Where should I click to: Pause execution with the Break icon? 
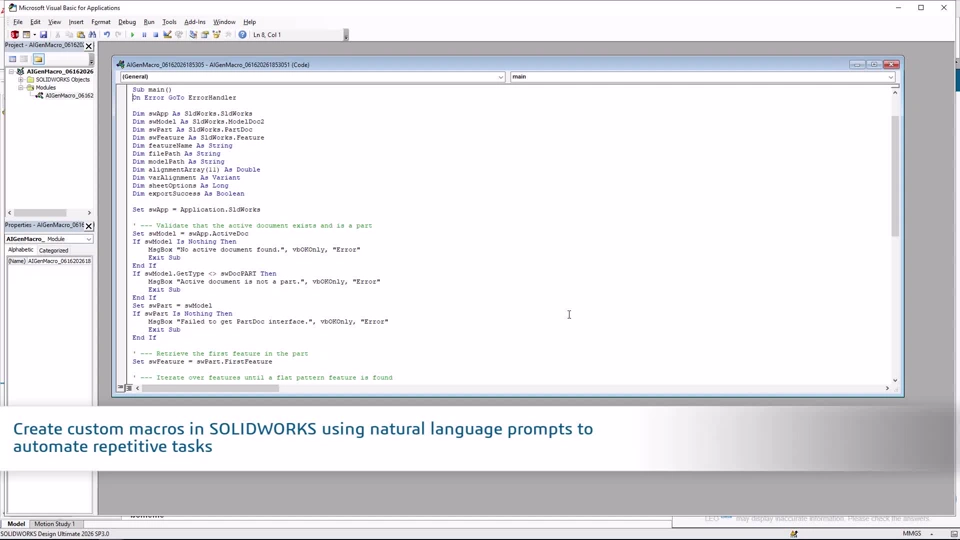tap(144, 35)
